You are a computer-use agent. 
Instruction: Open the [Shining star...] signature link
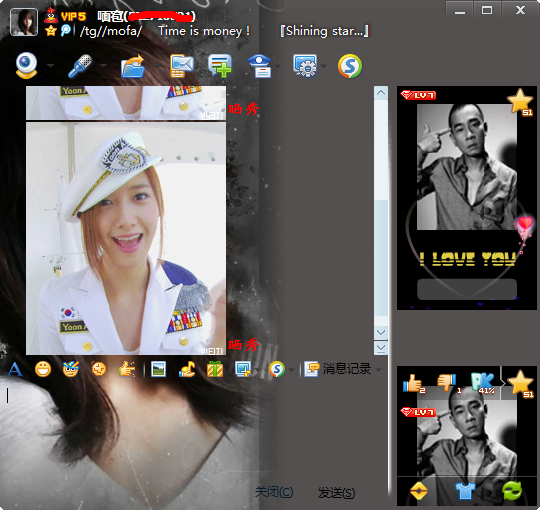[x=324, y=31]
